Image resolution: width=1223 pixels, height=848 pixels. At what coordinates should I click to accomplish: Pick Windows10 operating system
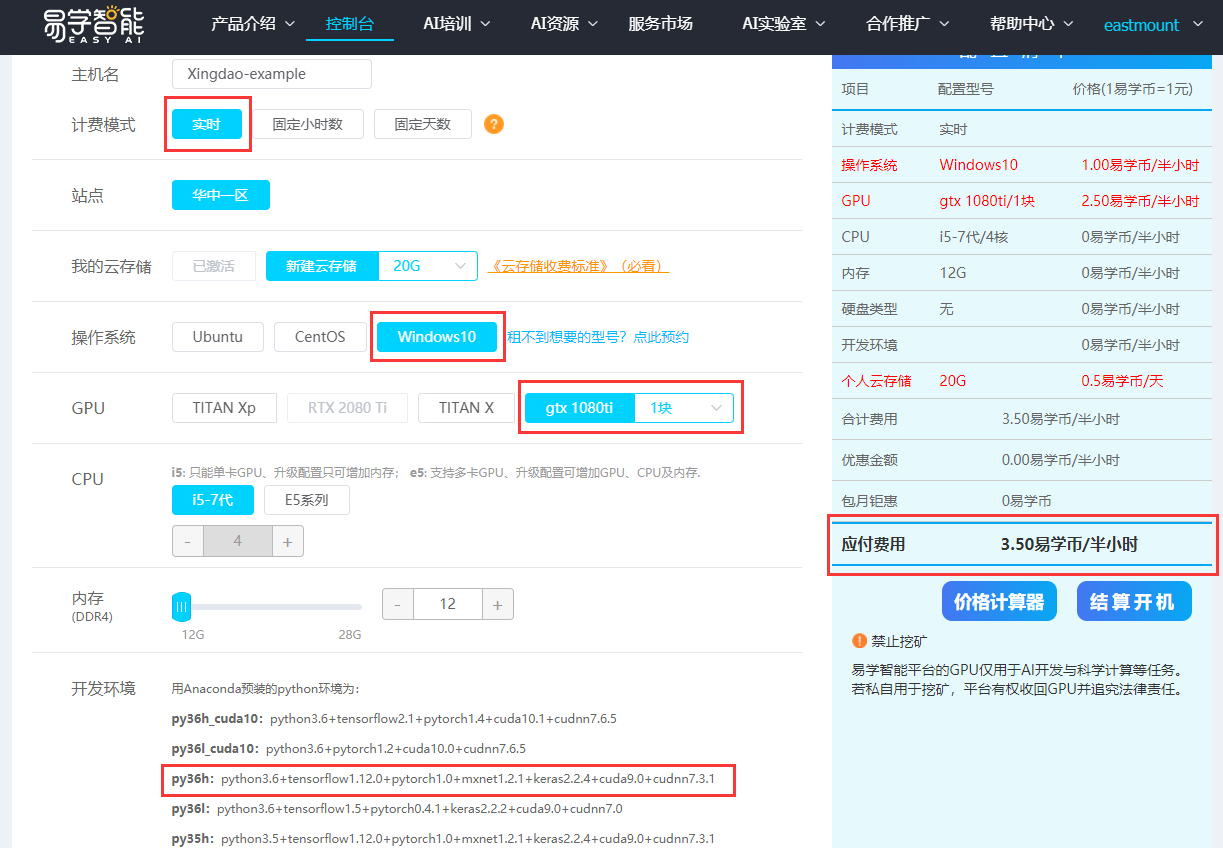[x=437, y=337]
